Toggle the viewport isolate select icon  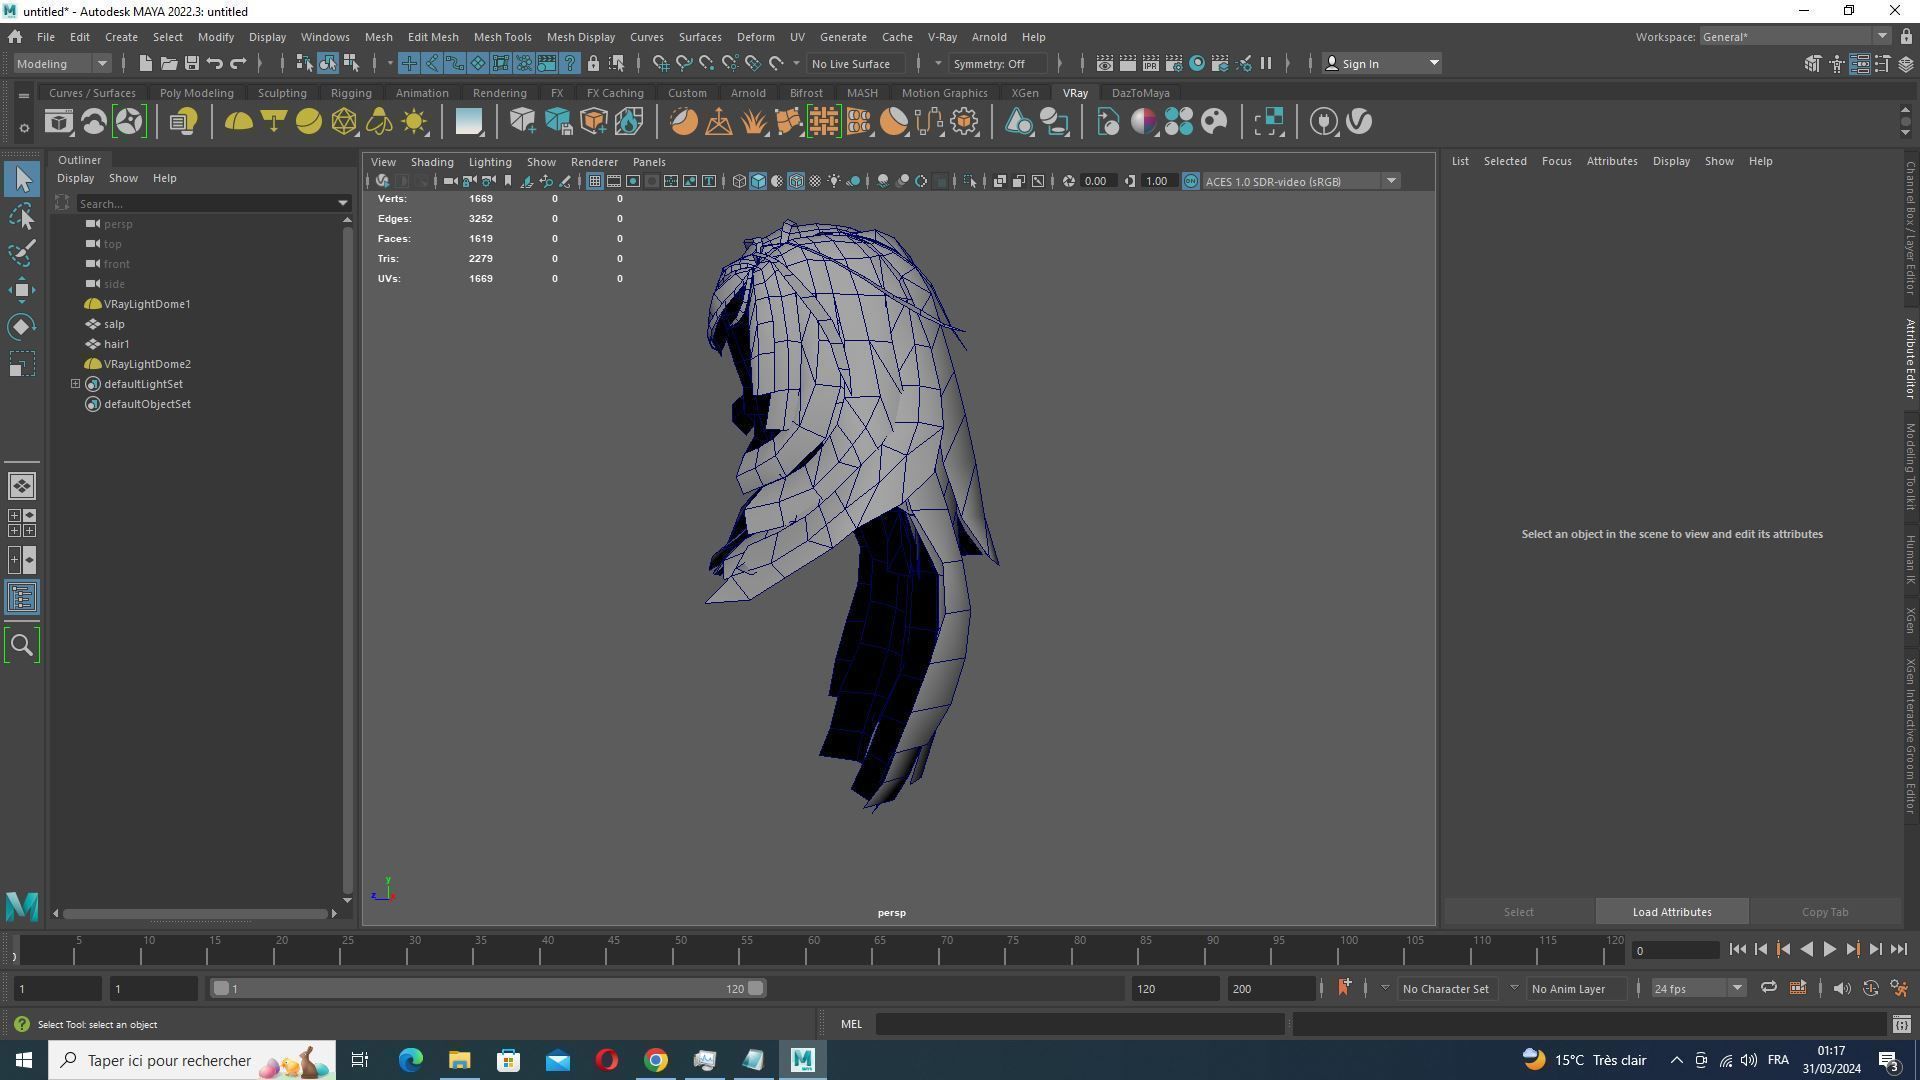(969, 182)
